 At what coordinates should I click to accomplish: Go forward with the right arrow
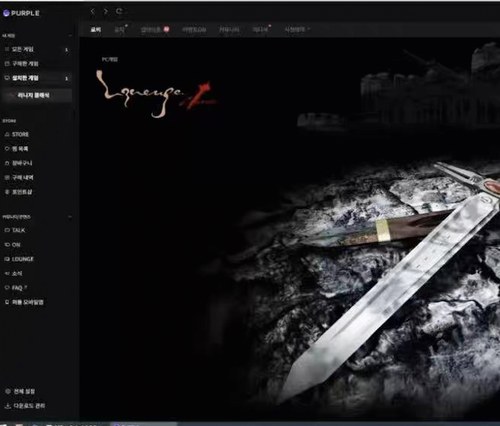pyautogui.click(x=106, y=12)
